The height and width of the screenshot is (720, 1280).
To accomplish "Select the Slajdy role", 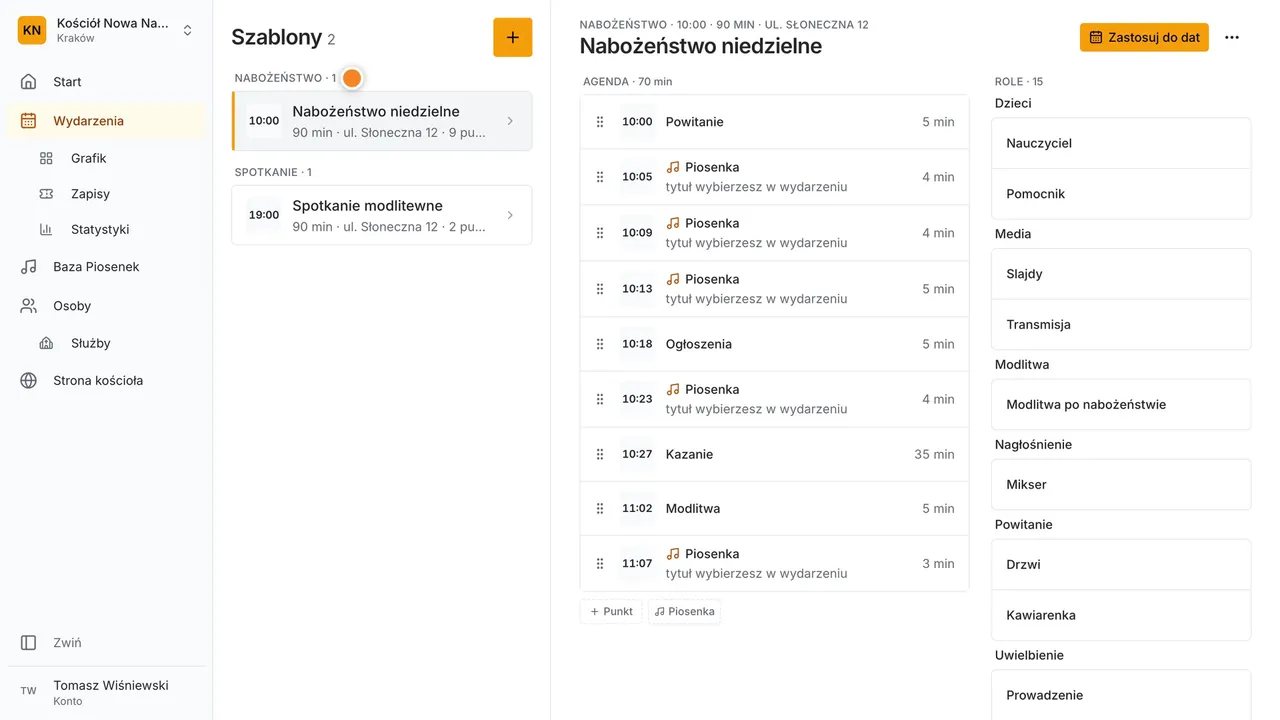I will pos(1121,274).
